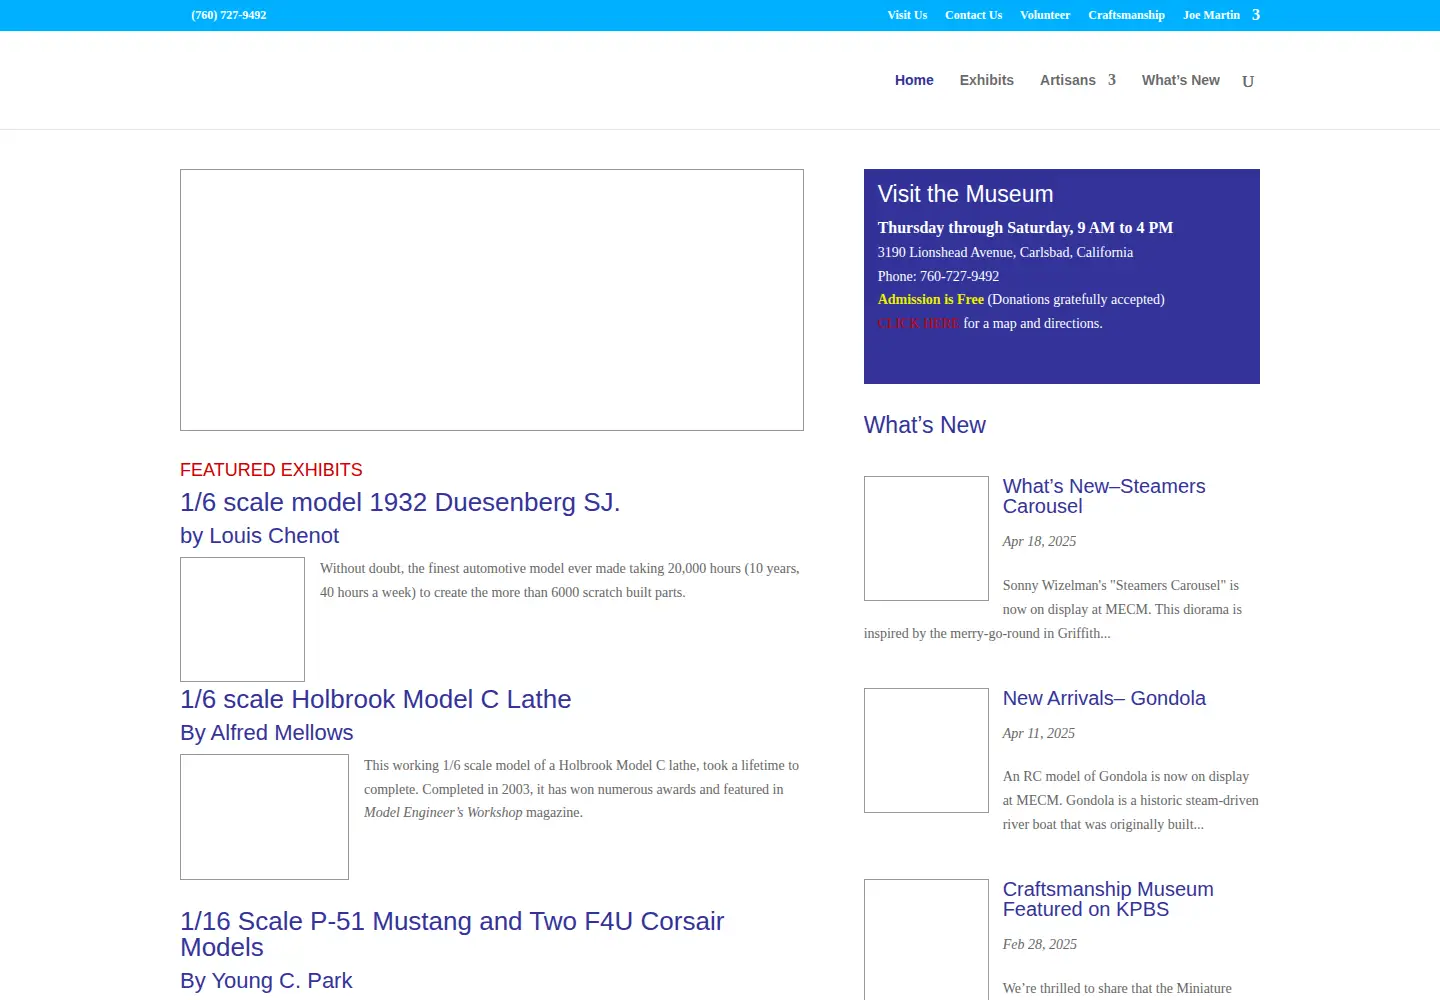Viewport: 1440px width, 1000px height.
Task: Click the Gondola post thumbnail
Action: click(926, 750)
